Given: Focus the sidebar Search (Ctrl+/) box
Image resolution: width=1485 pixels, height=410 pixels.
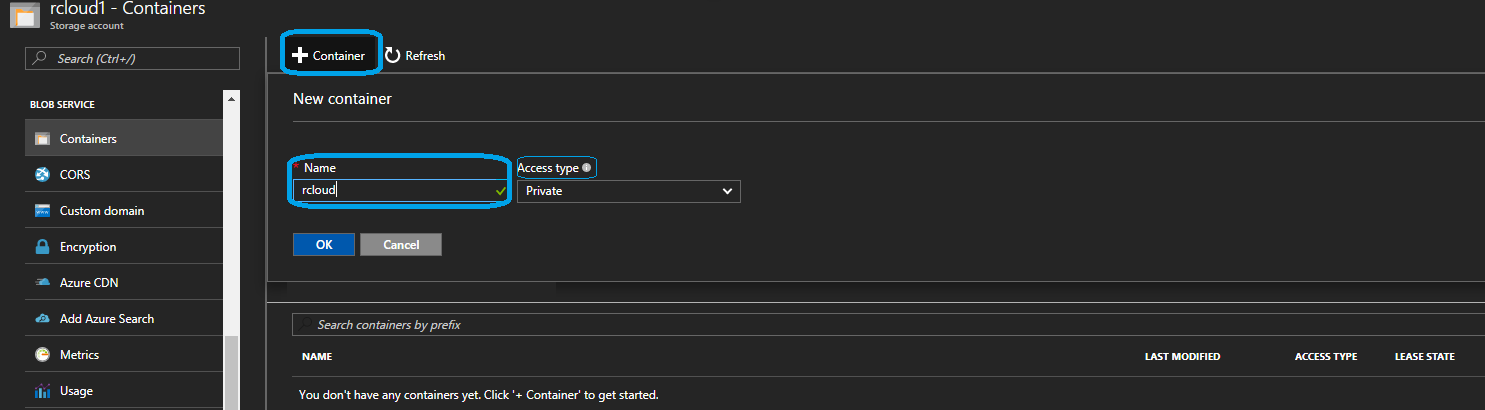Looking at the screenshot, I should click(132, 59).
